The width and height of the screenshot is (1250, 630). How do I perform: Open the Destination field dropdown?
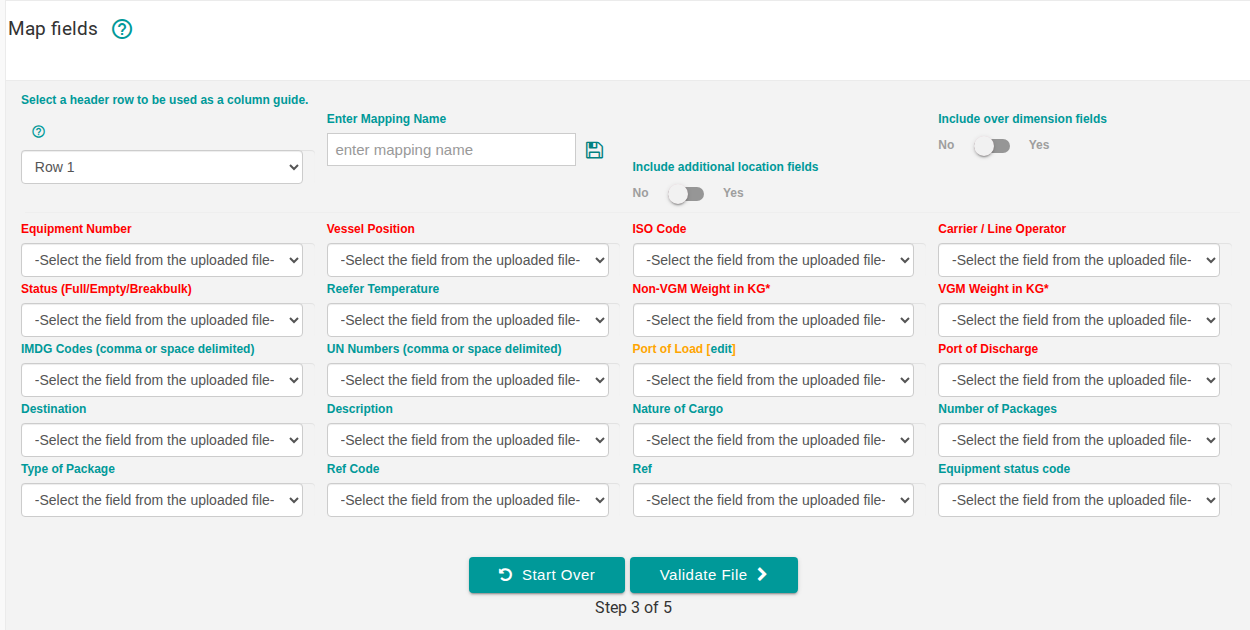click(162, 440)
